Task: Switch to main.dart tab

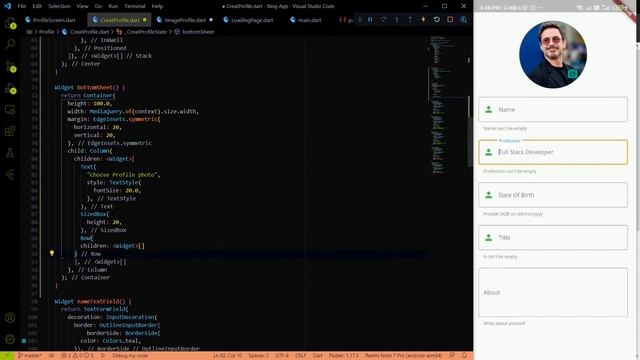Action: [309, 20]
